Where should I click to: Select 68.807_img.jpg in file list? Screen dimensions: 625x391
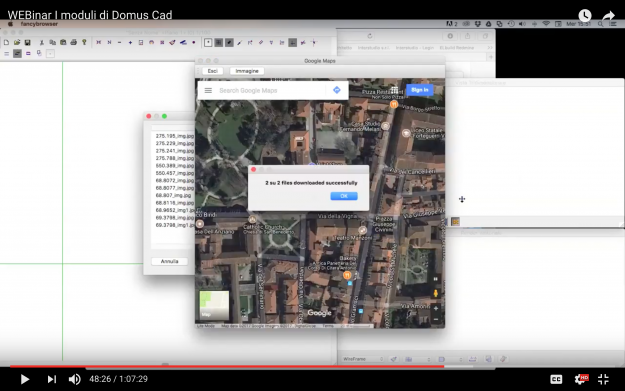[x=173, y=195]
